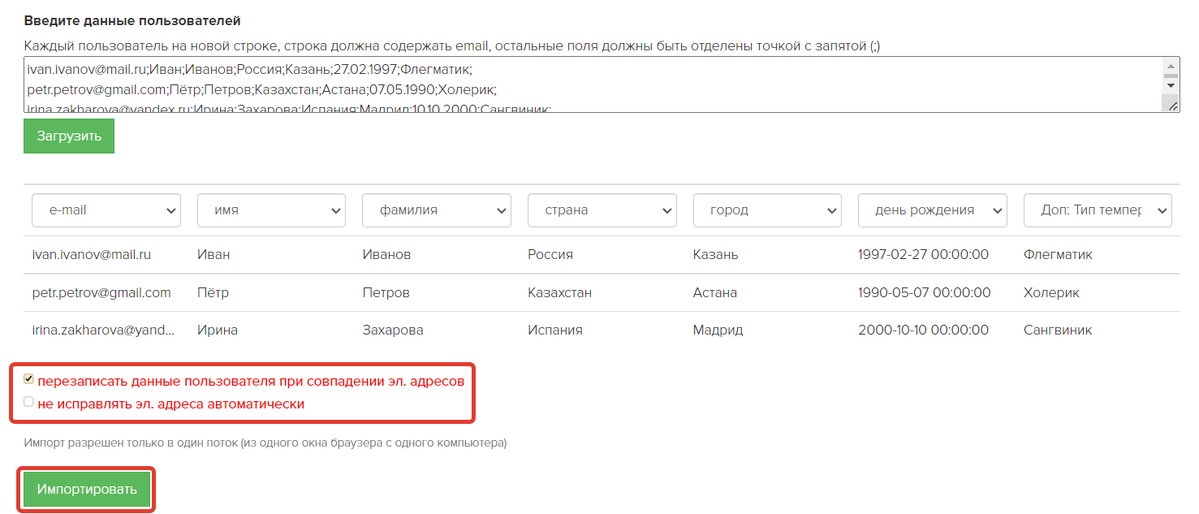Click the green Загрузить button
Image resolution: width=1199 pixels, height=514 pixels.
click(69, 136)
